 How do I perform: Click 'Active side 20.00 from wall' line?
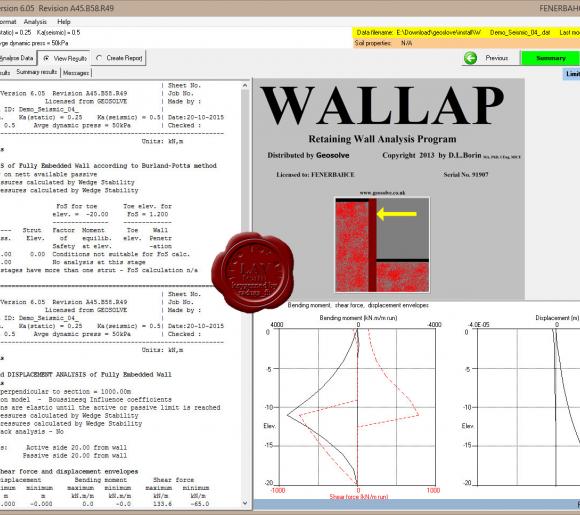click(x=76, y=448)
